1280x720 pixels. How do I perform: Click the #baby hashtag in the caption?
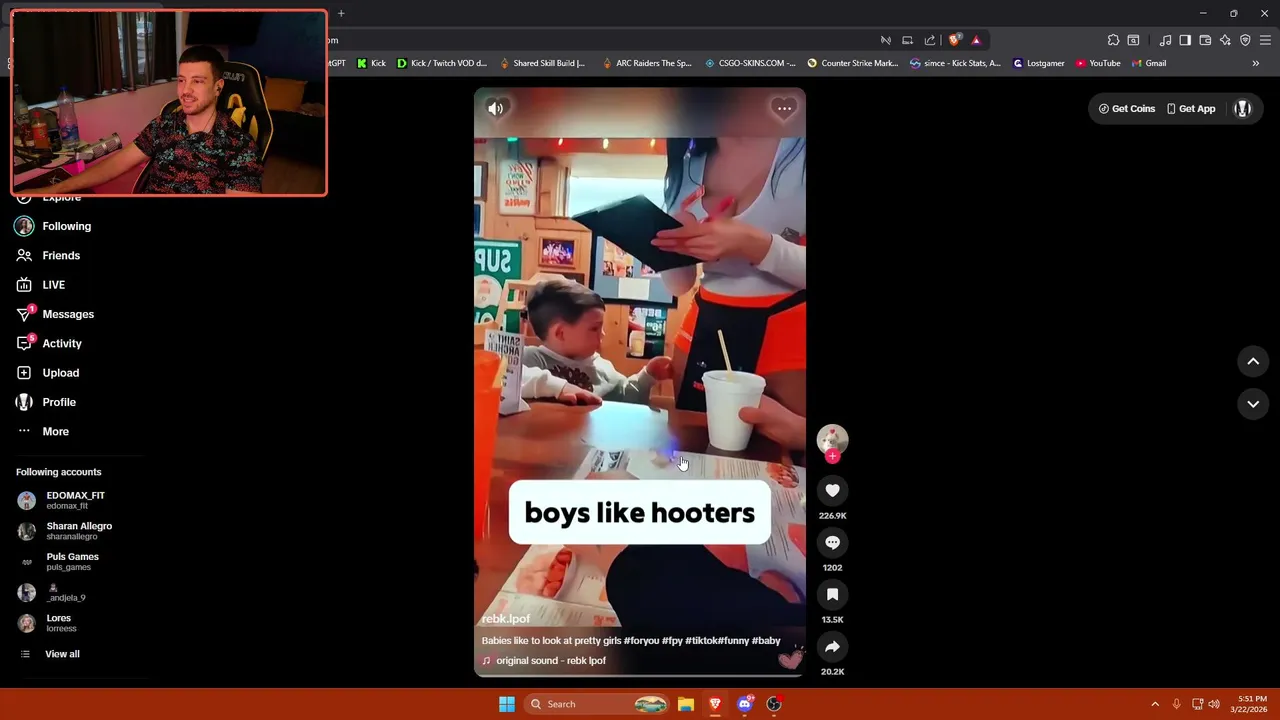tap(766, 641)
